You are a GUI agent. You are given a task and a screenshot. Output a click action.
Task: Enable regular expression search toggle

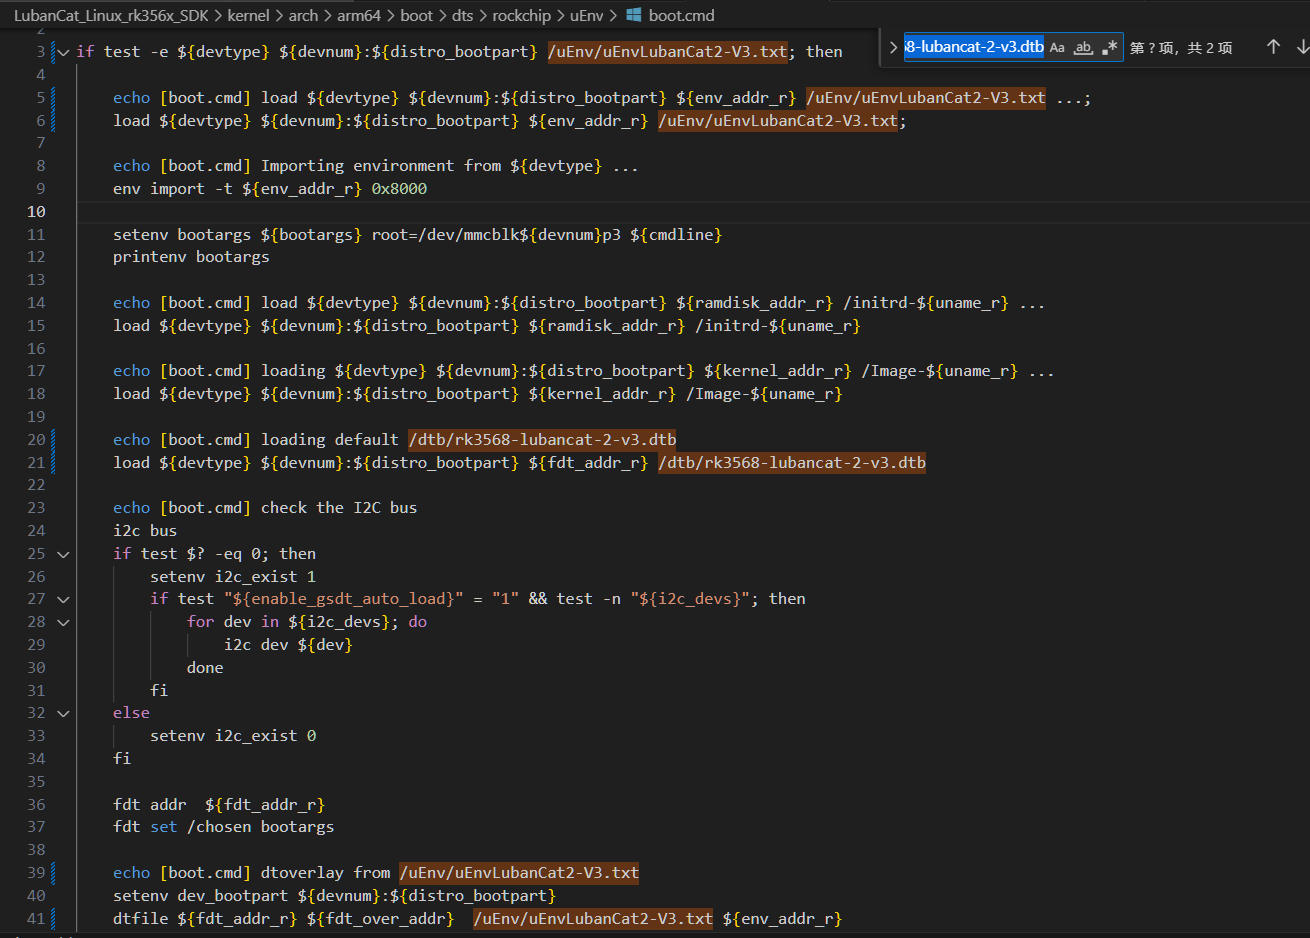tap(1109, 47)
